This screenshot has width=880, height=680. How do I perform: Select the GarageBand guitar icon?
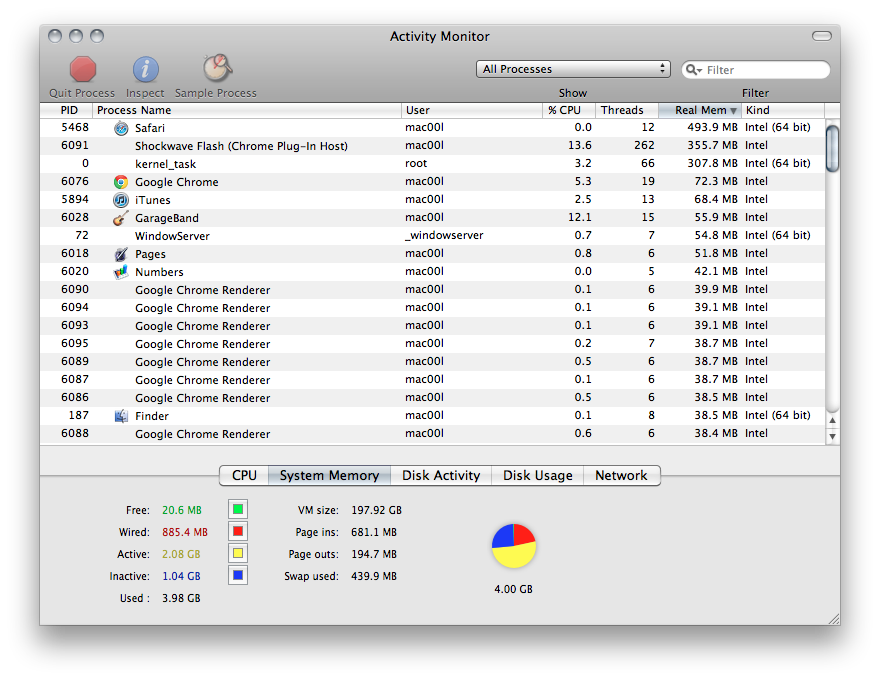coord(121,218)
